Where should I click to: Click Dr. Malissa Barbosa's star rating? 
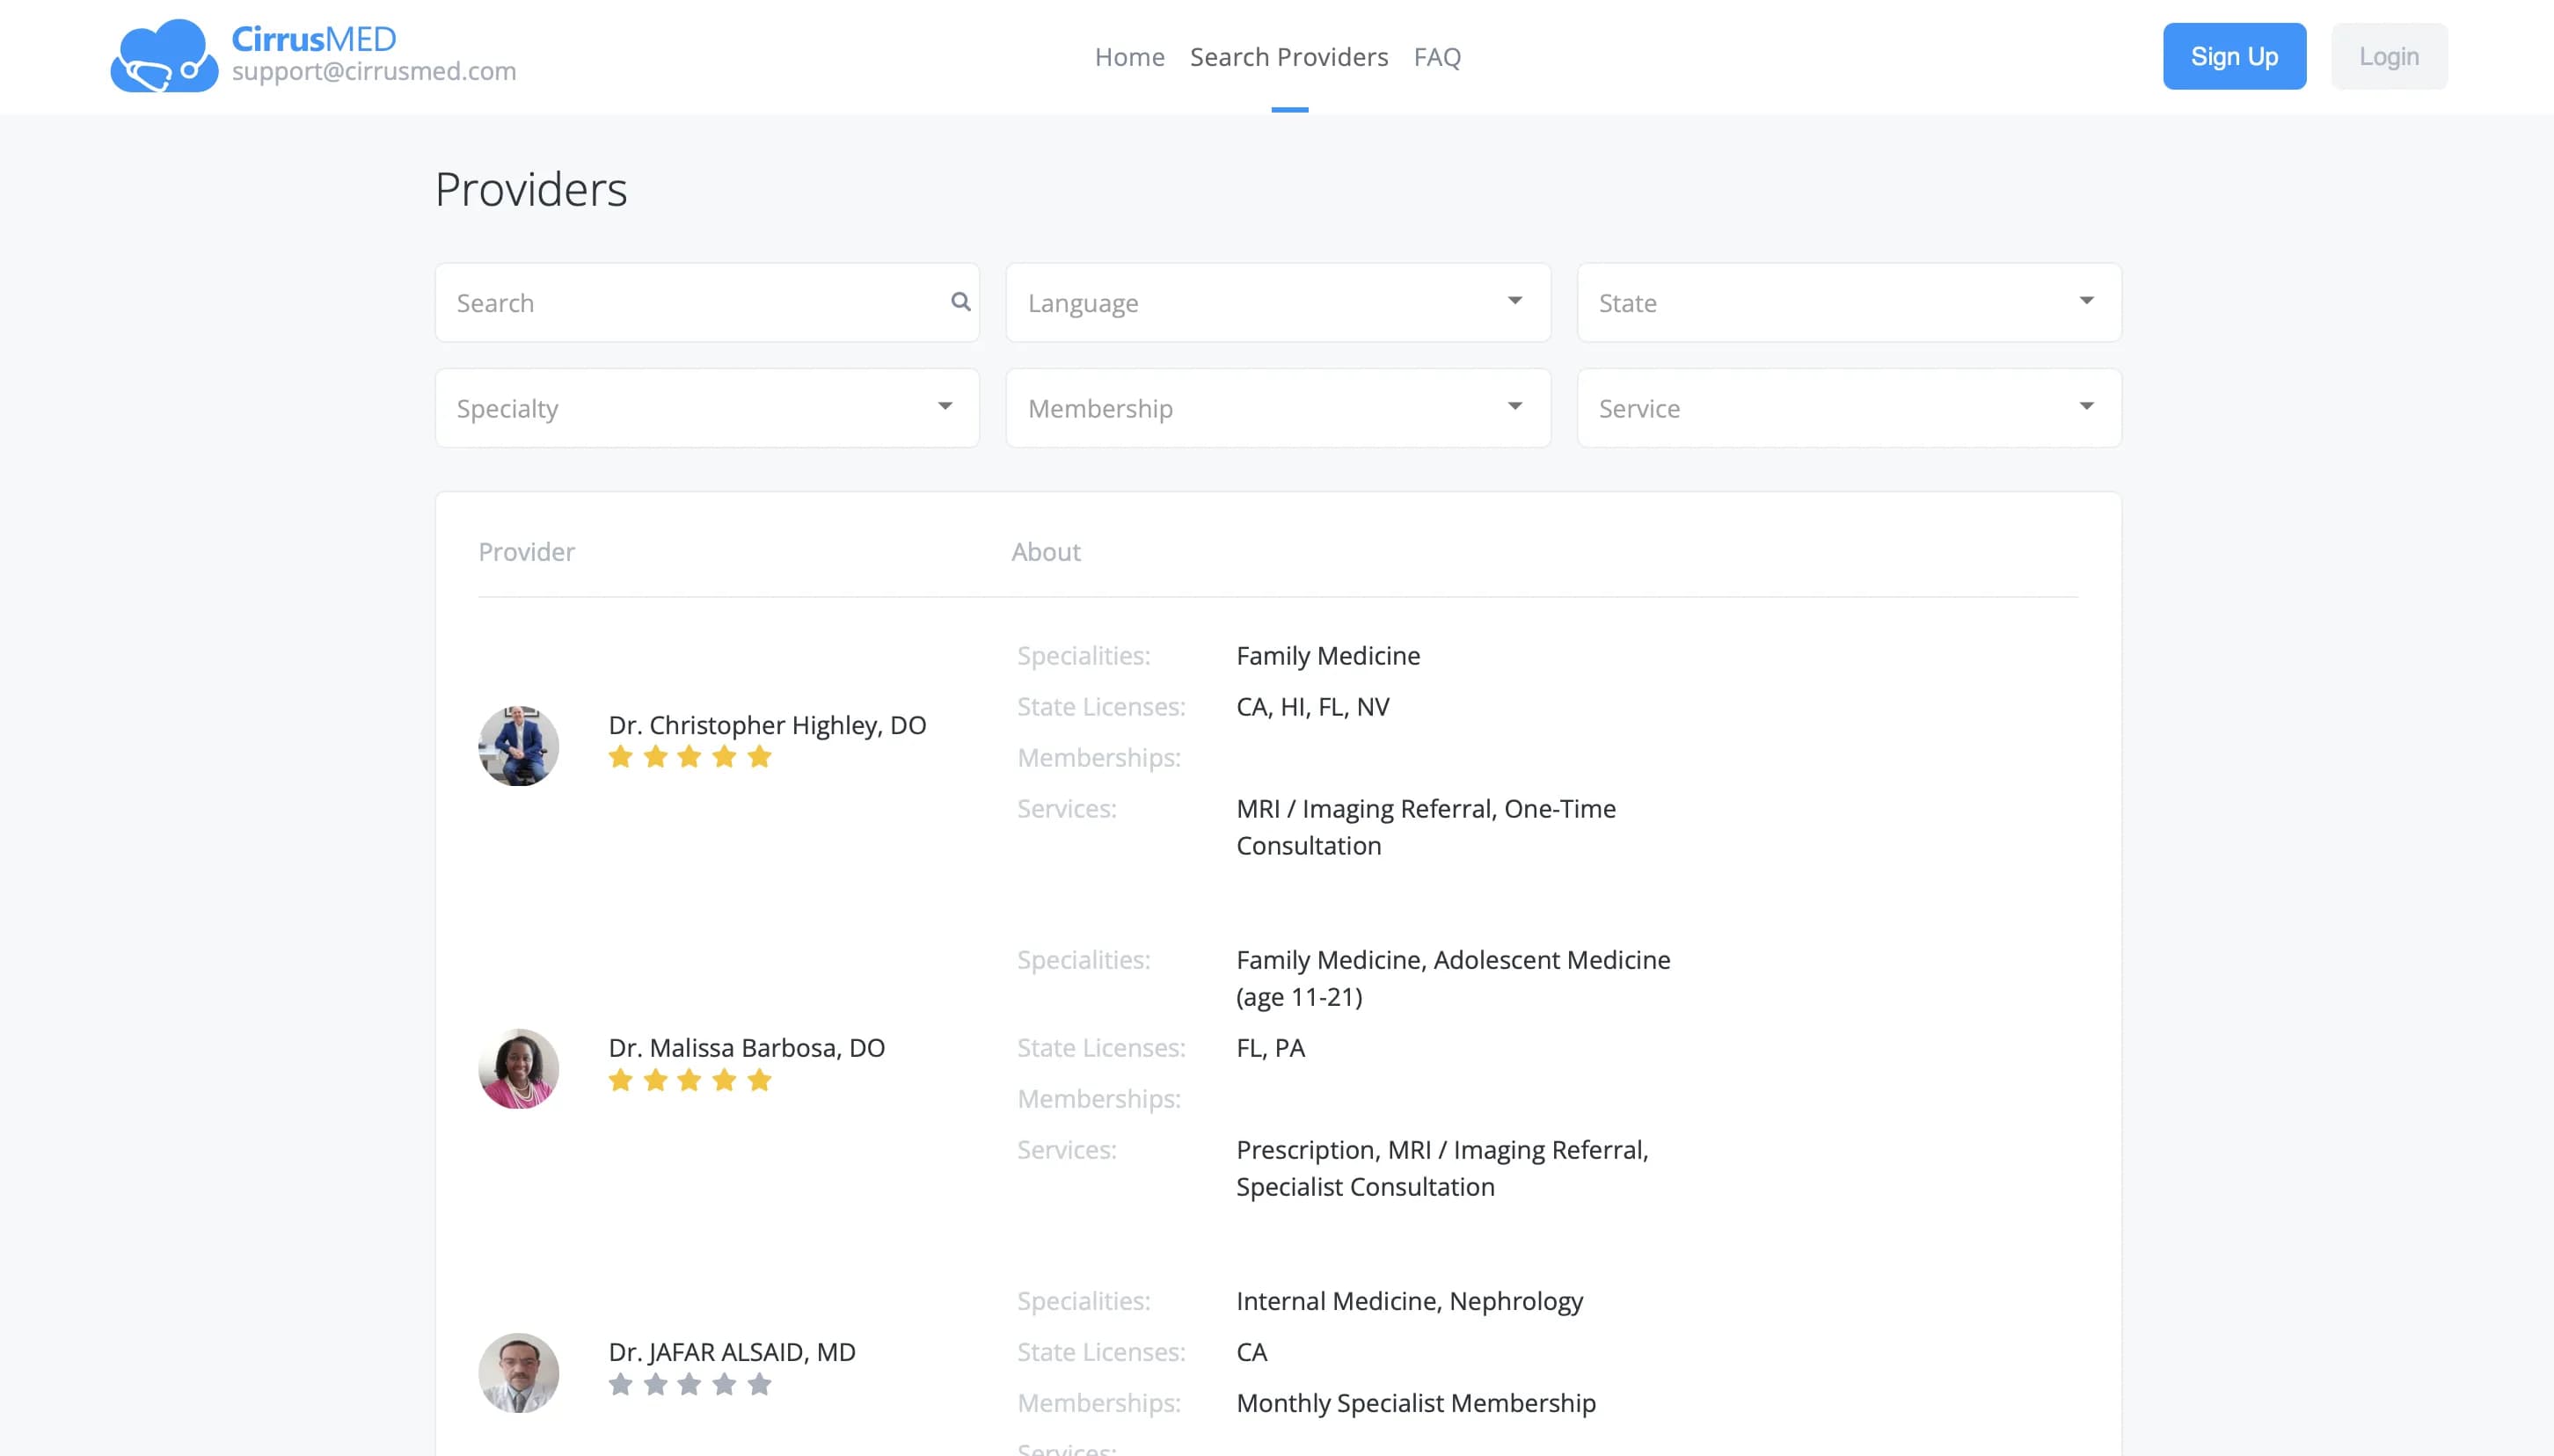point(689,1080)
